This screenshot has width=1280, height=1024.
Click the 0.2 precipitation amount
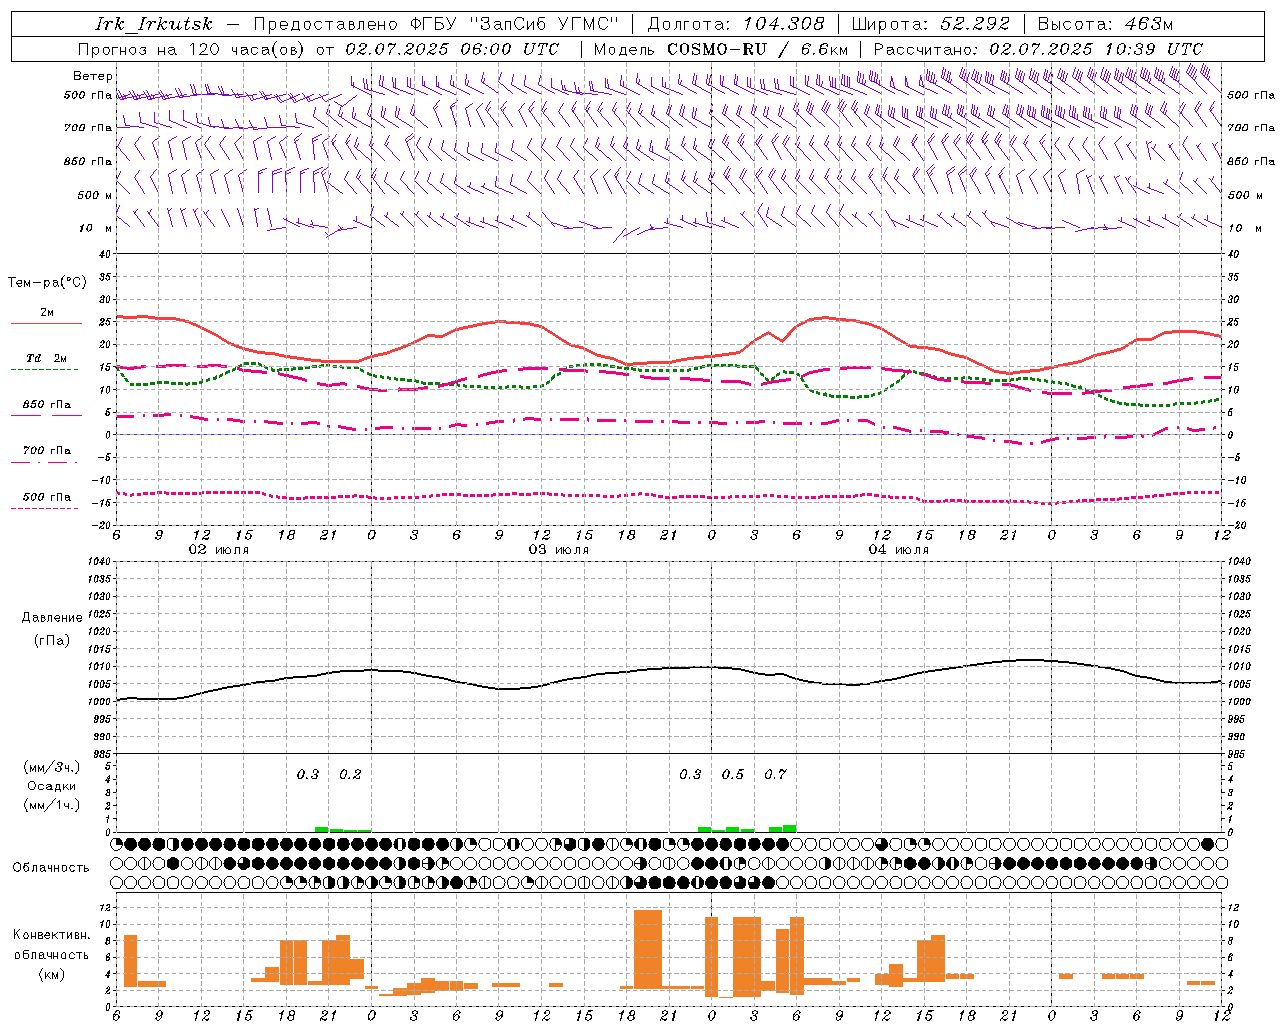tap(350, 774)
